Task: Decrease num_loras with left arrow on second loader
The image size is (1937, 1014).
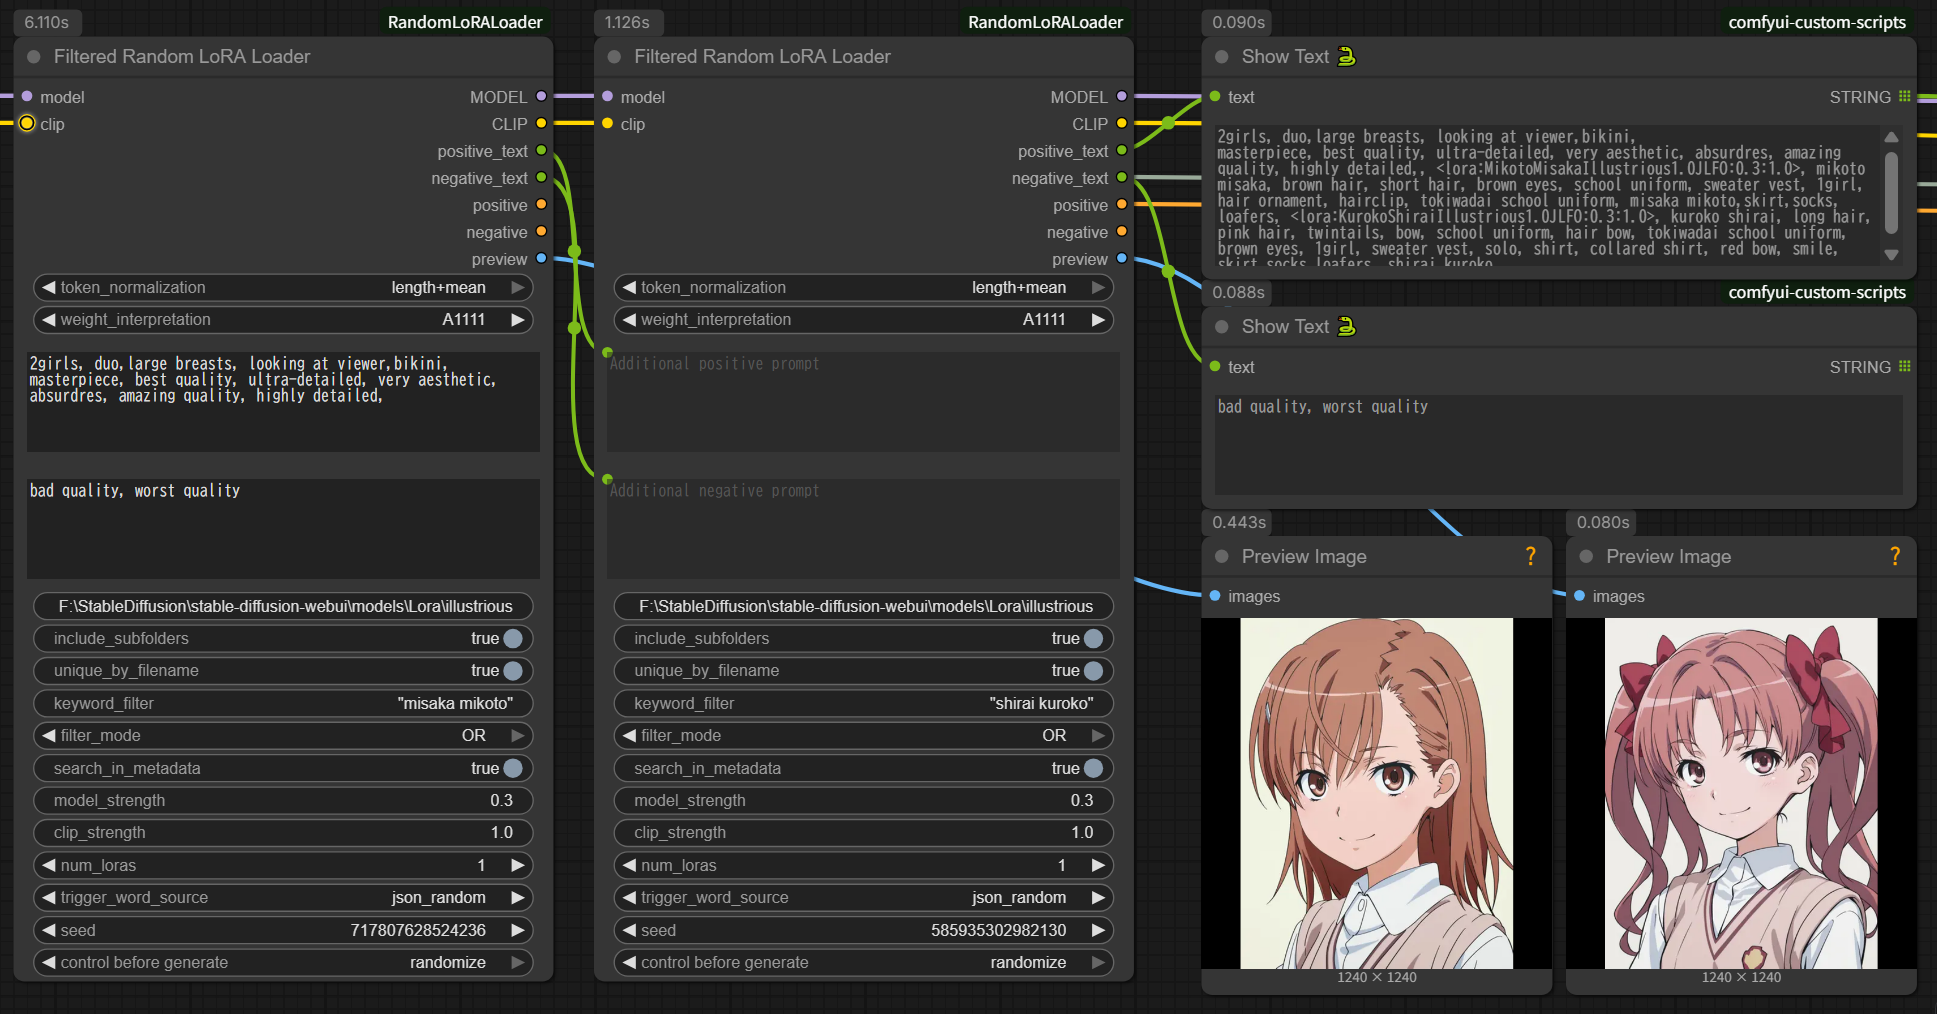Action: click(629, 865)
